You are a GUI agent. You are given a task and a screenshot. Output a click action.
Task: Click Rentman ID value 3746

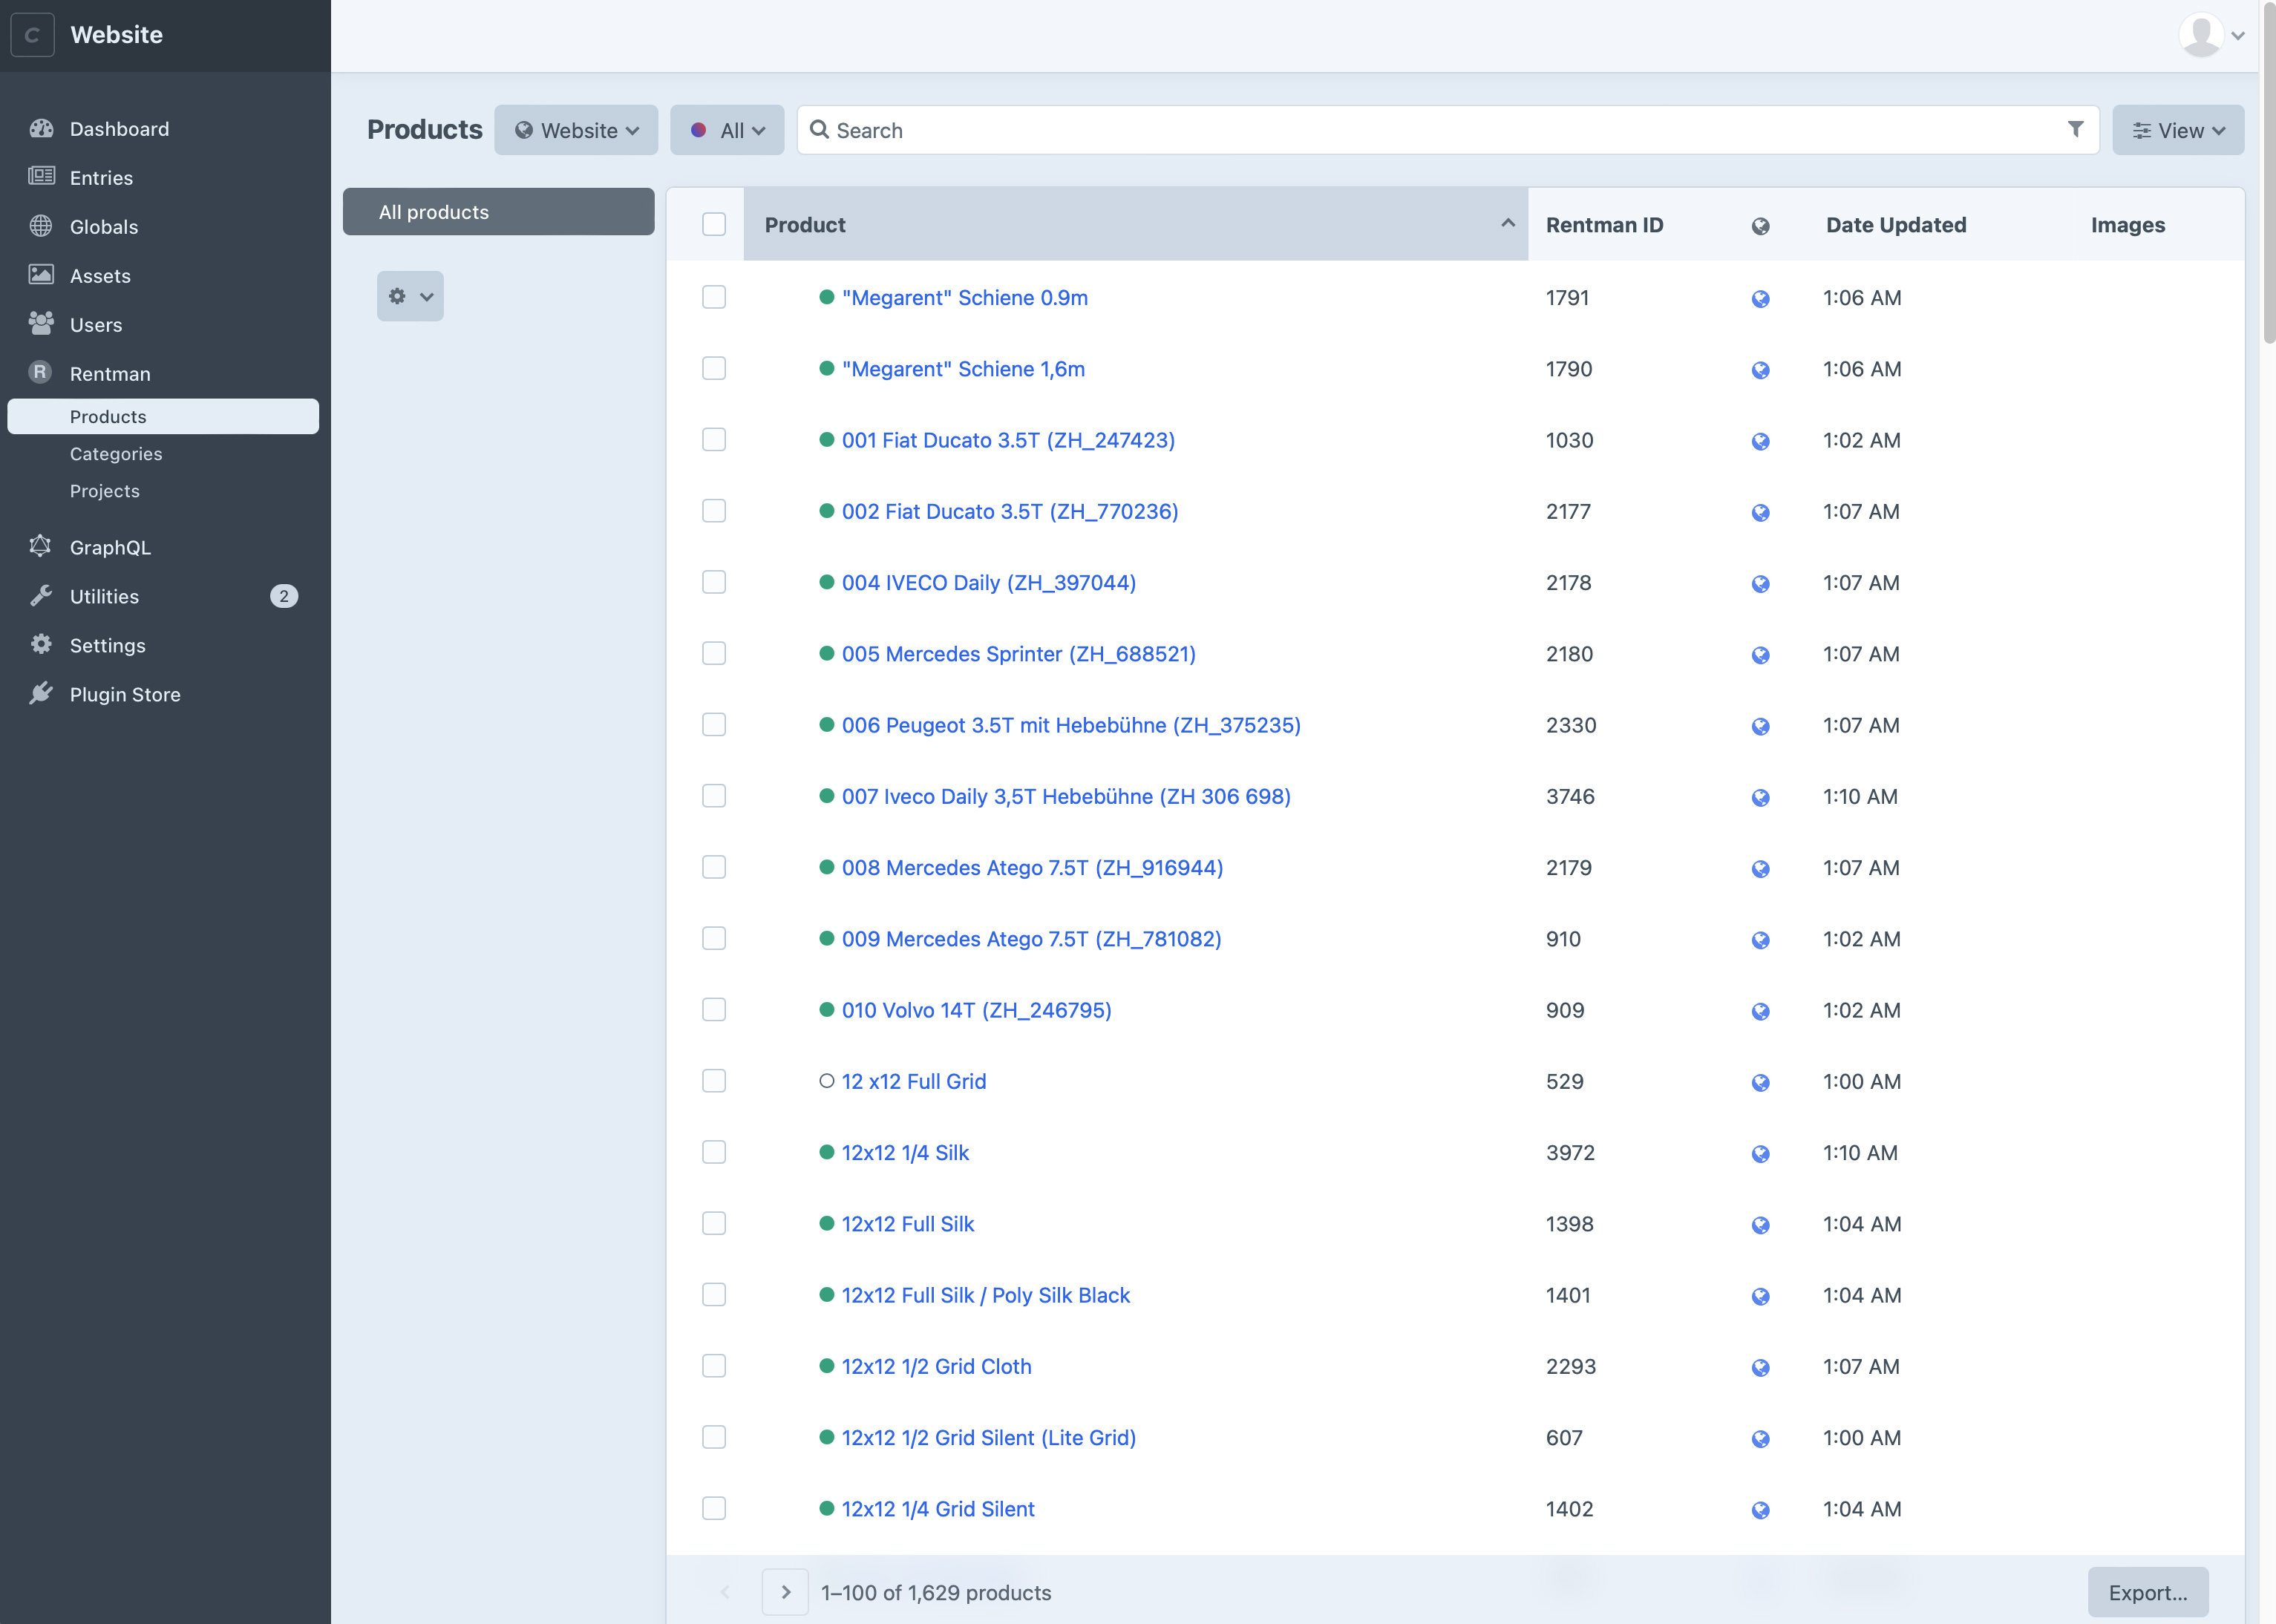click(1570, 796)
